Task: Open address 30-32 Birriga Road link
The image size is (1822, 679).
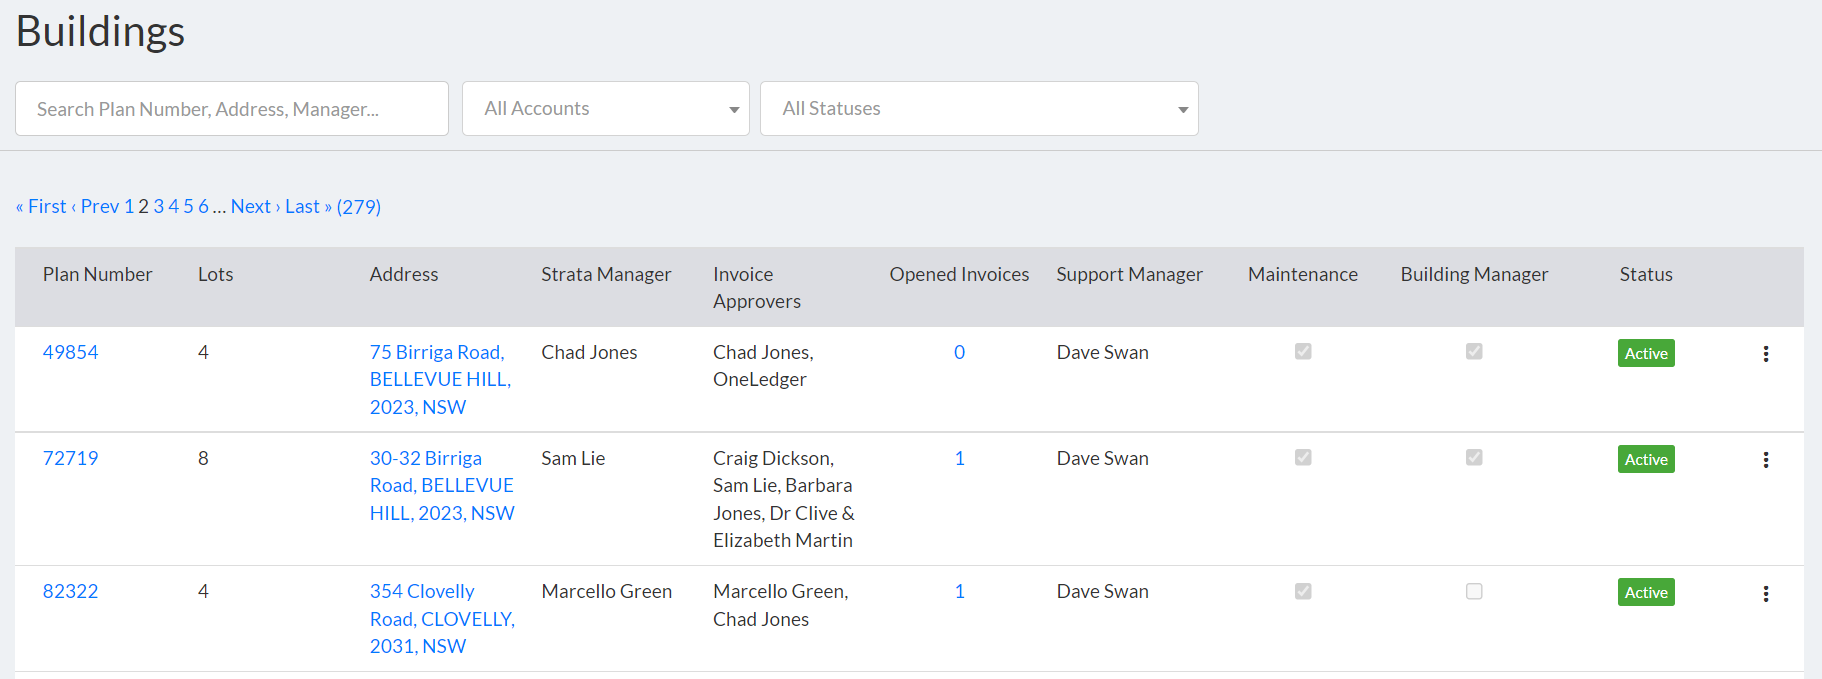Action: click(x=442, y=485)
